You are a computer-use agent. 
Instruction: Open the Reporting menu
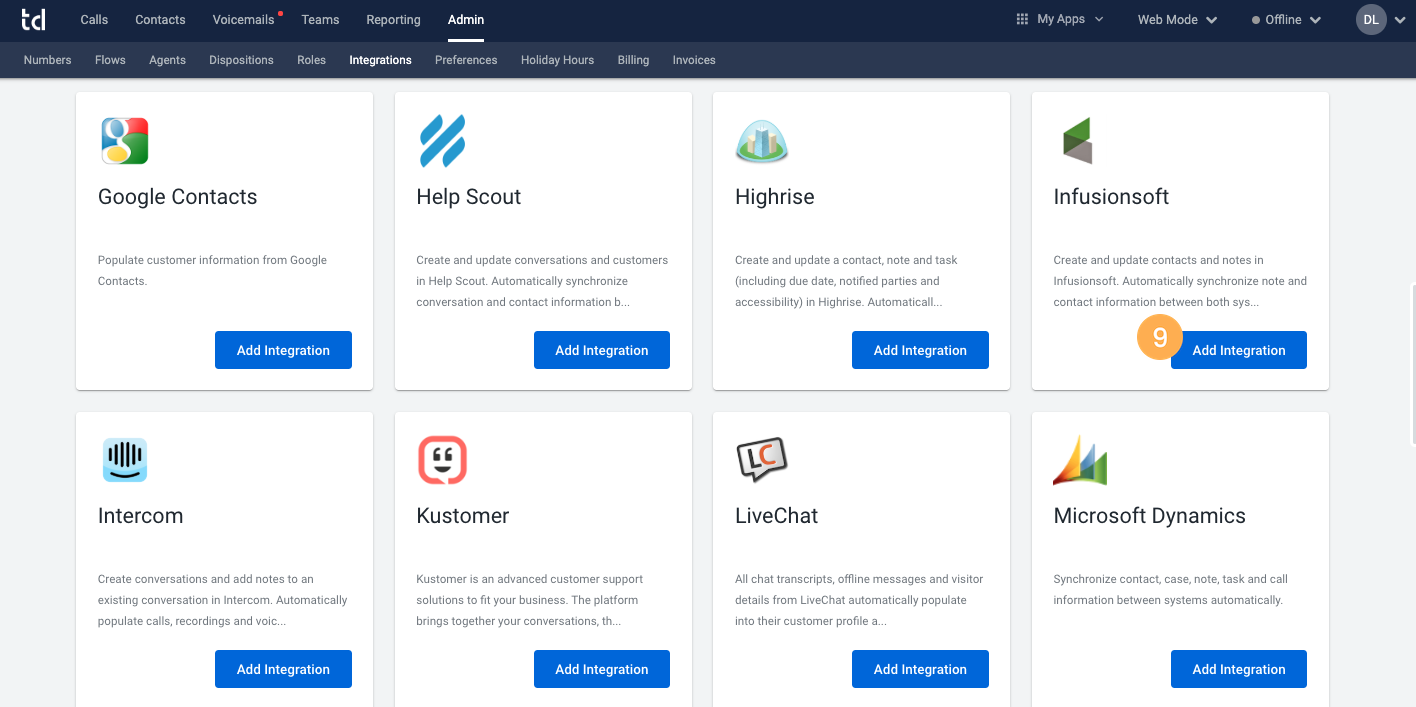[393, 20]
